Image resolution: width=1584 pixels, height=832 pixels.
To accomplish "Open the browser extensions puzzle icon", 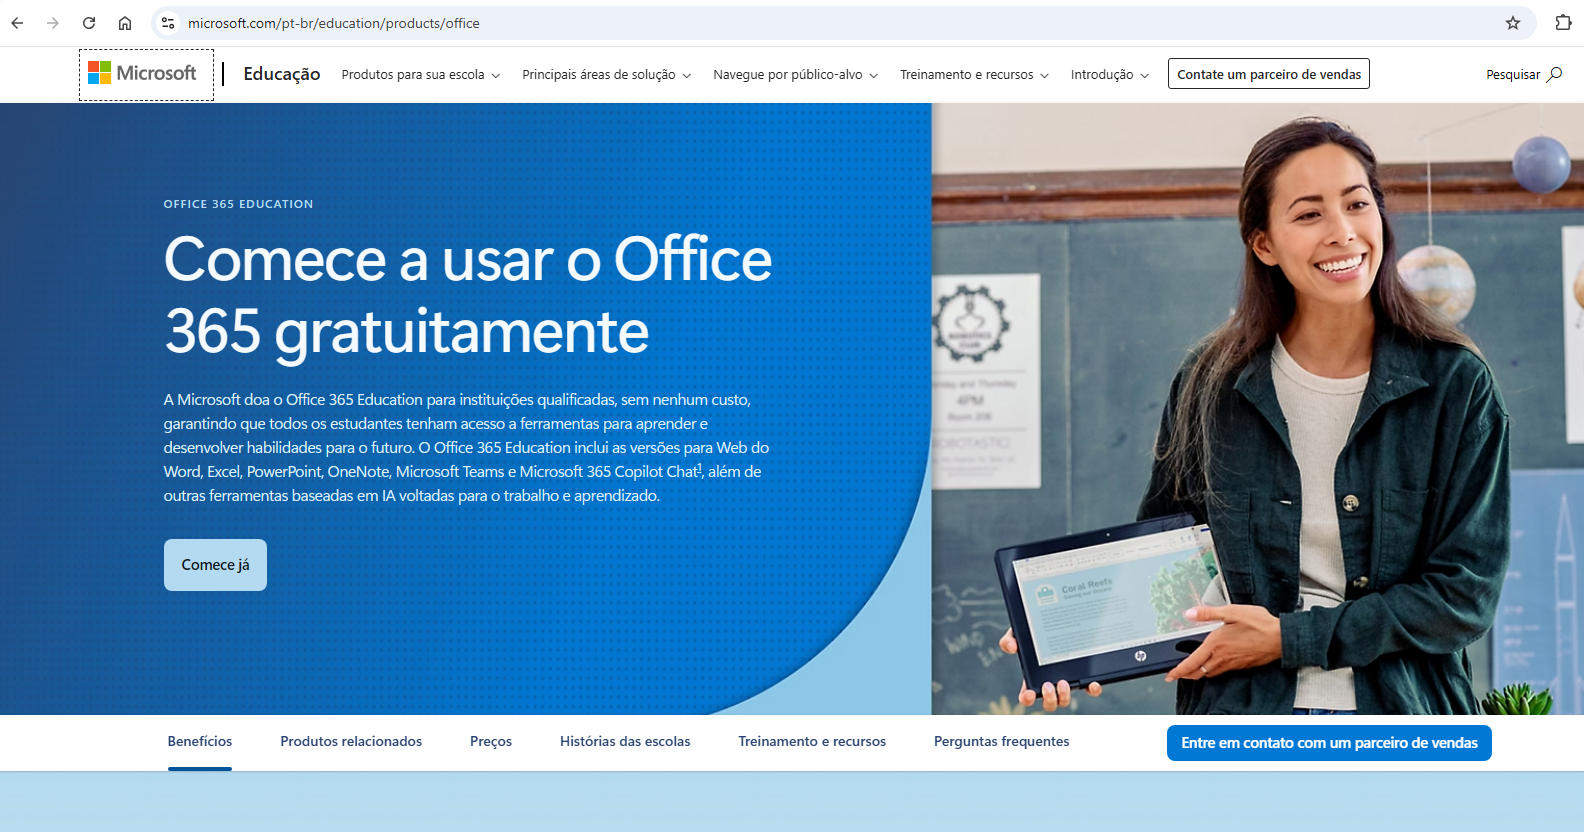I will point(1563,23).
